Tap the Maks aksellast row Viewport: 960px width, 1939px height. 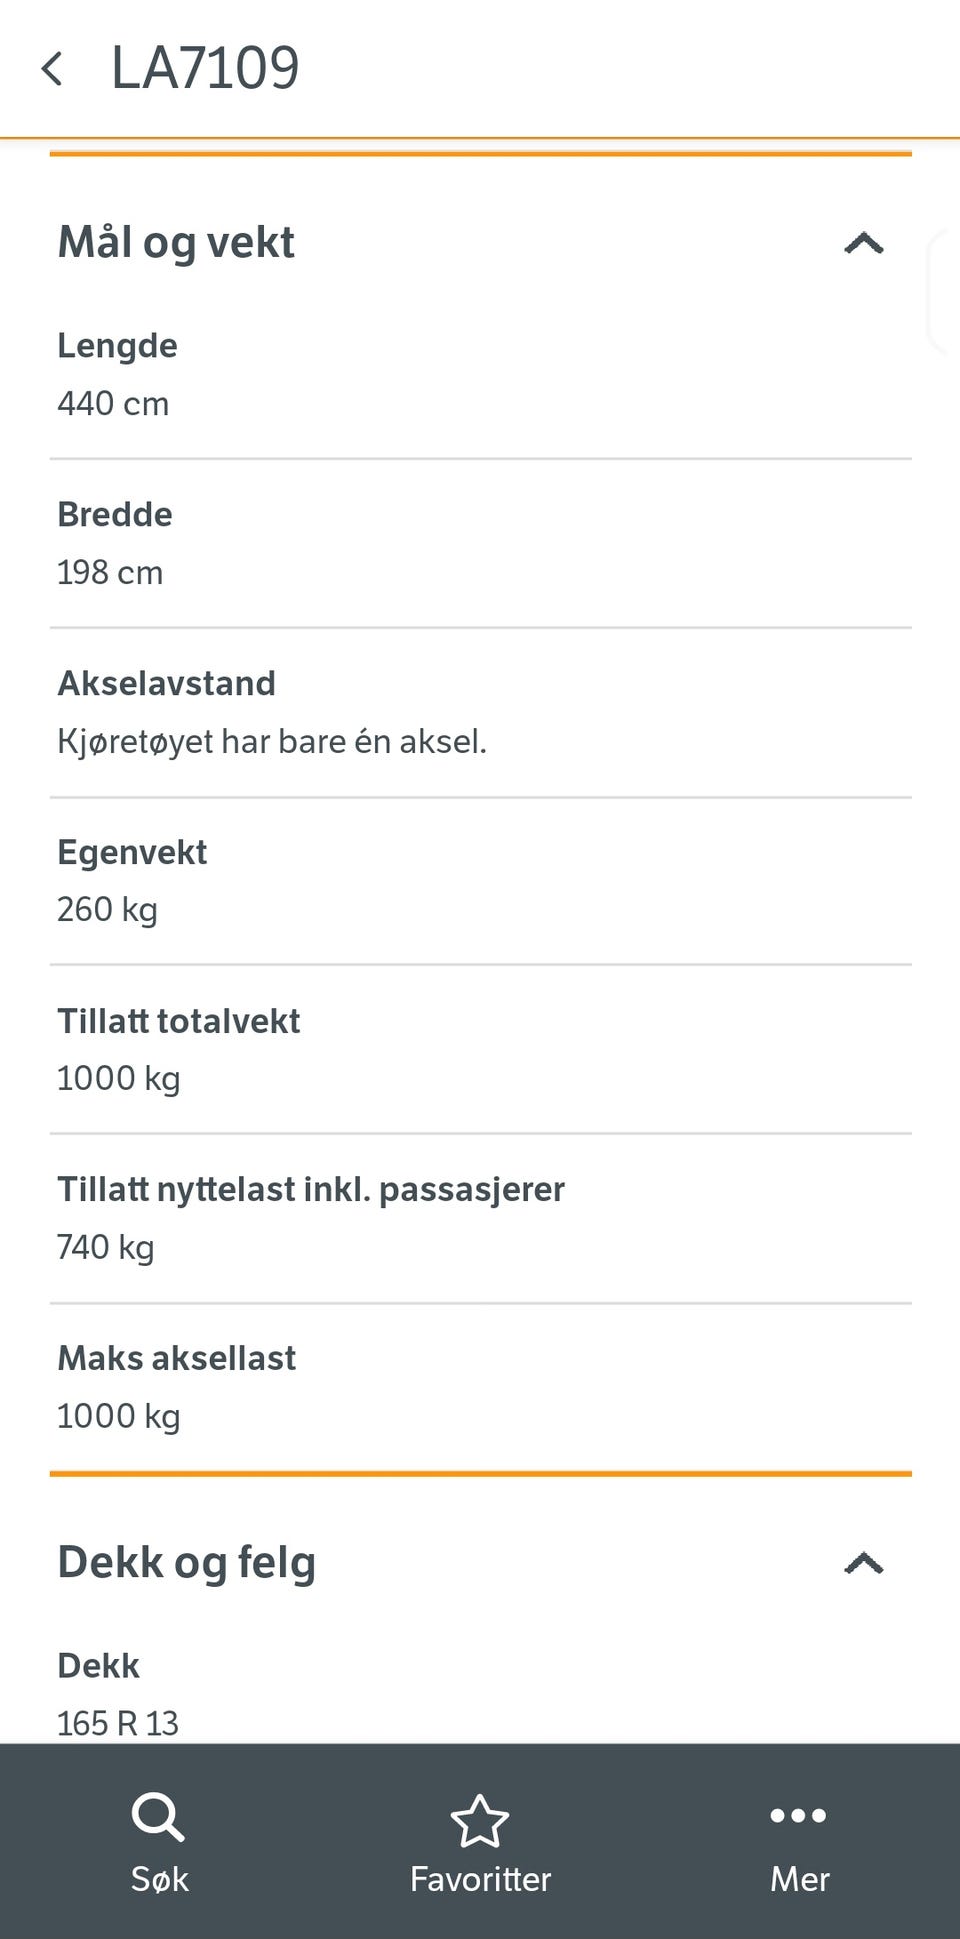[480, 1387]
